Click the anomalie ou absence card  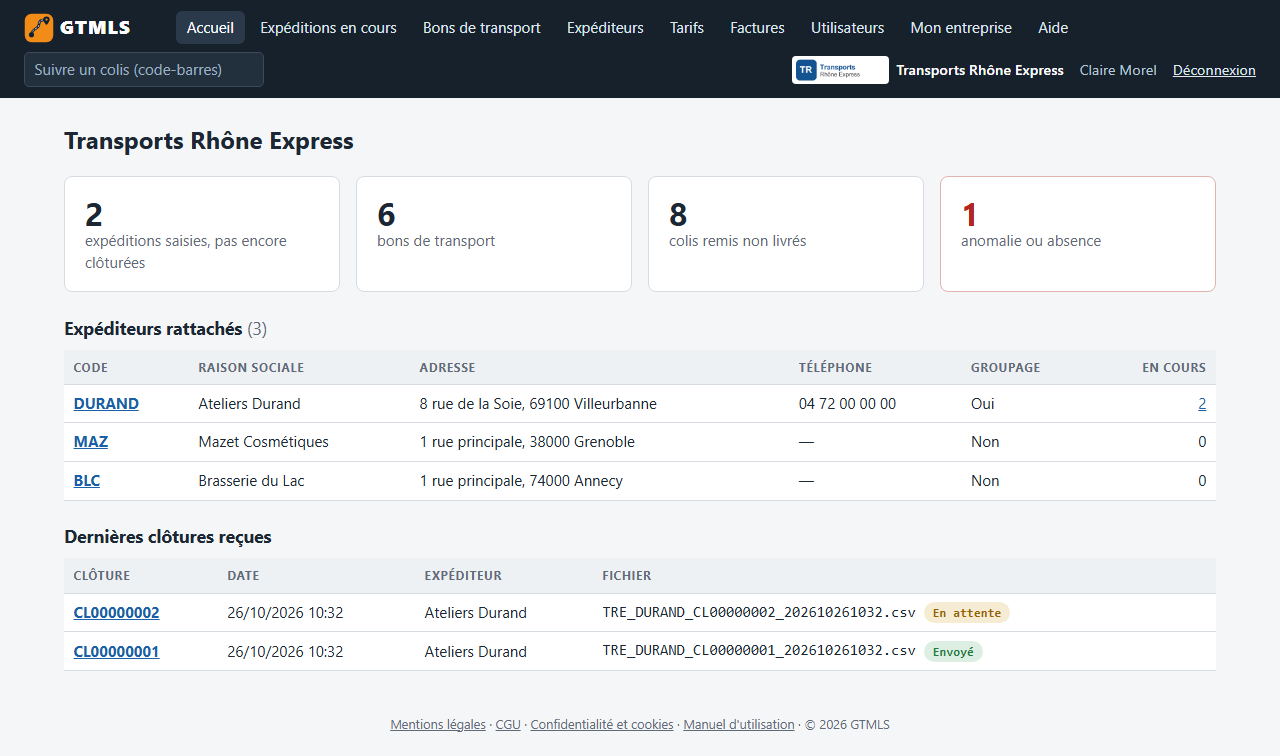[1078, 234]
